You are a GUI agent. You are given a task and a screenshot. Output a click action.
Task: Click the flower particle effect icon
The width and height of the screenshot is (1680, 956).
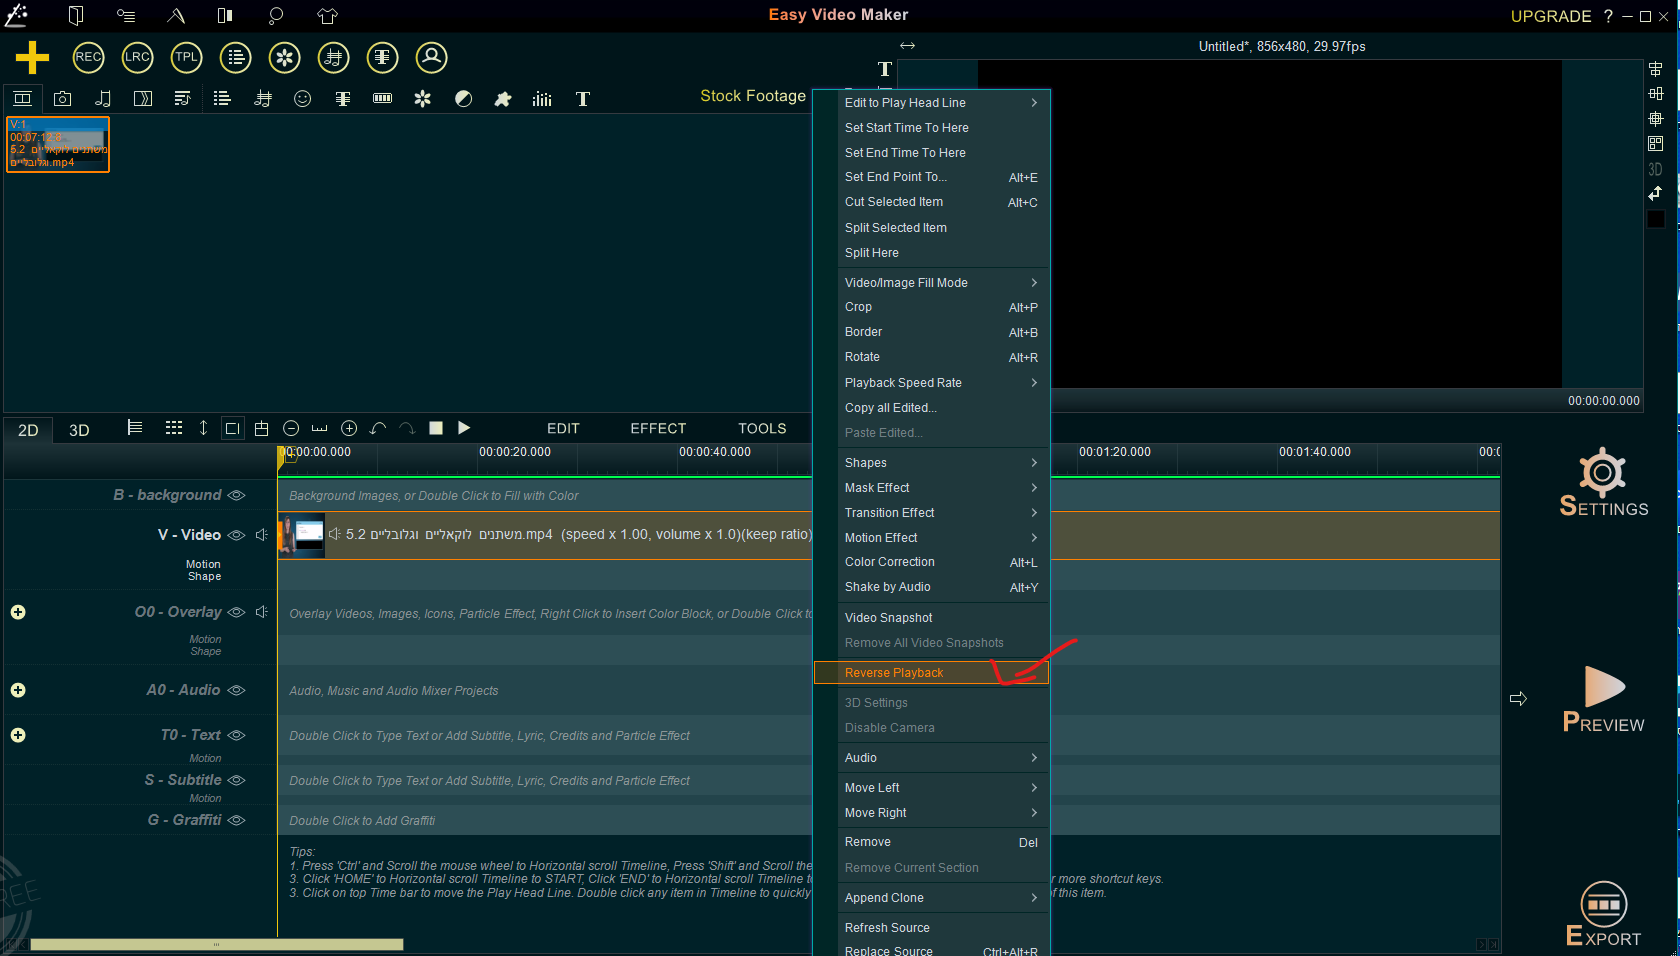pyautogui.click(x=423, y=98)
